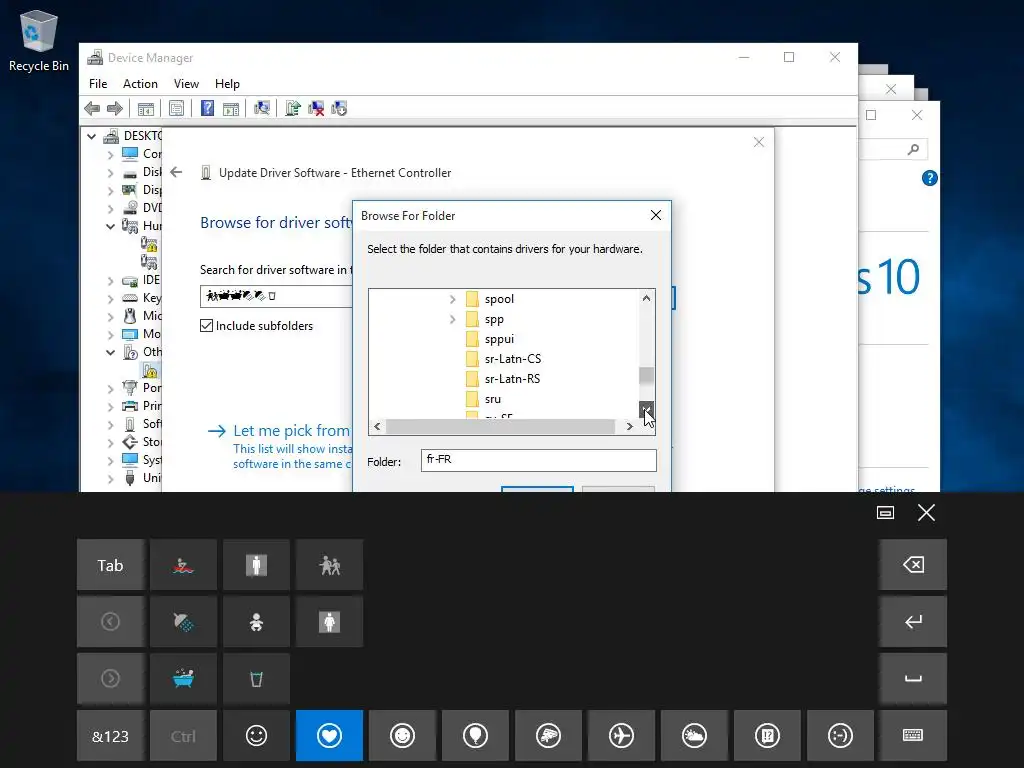Click the folder list scroll-down arrow

coord(646,409)
